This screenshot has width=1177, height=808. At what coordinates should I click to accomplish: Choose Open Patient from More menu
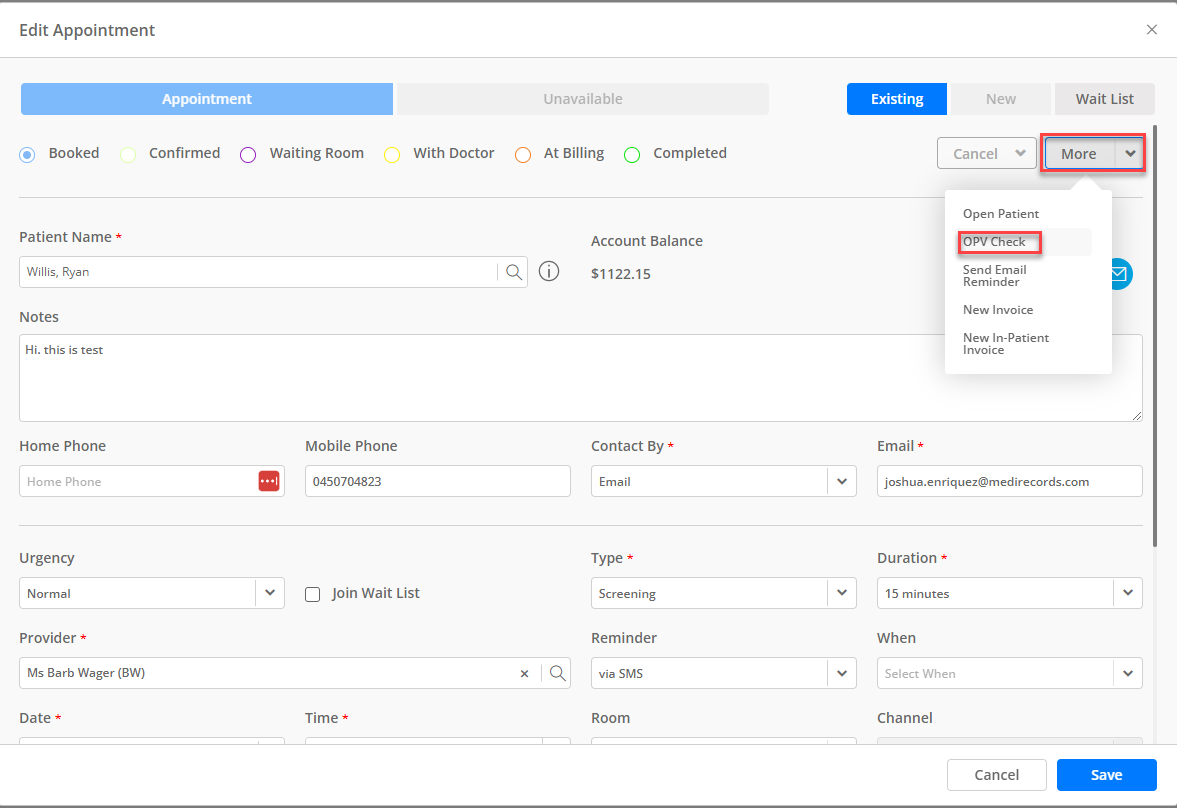(x=1001, y=214)
